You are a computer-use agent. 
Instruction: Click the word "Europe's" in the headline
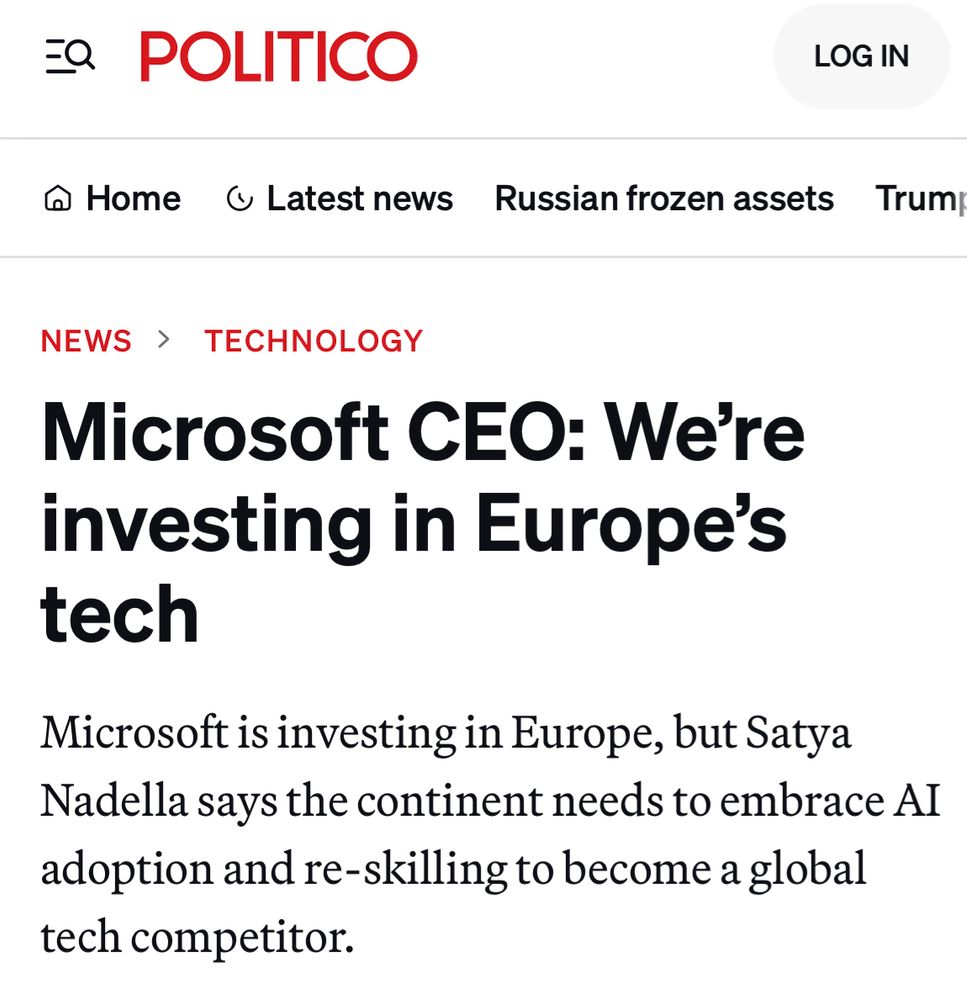click(630, 523)
